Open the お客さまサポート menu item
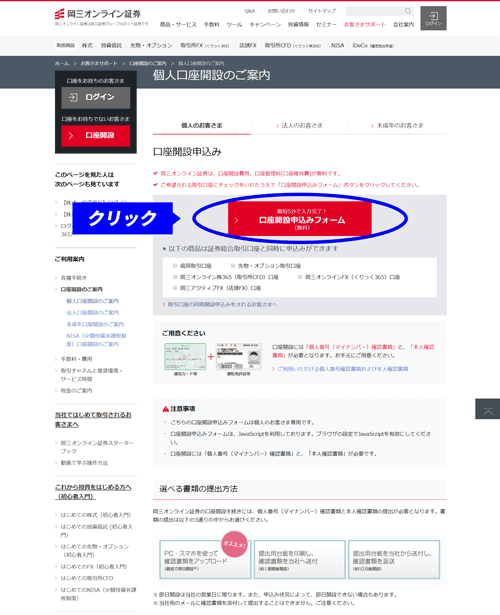 click(x=365, y=24)
